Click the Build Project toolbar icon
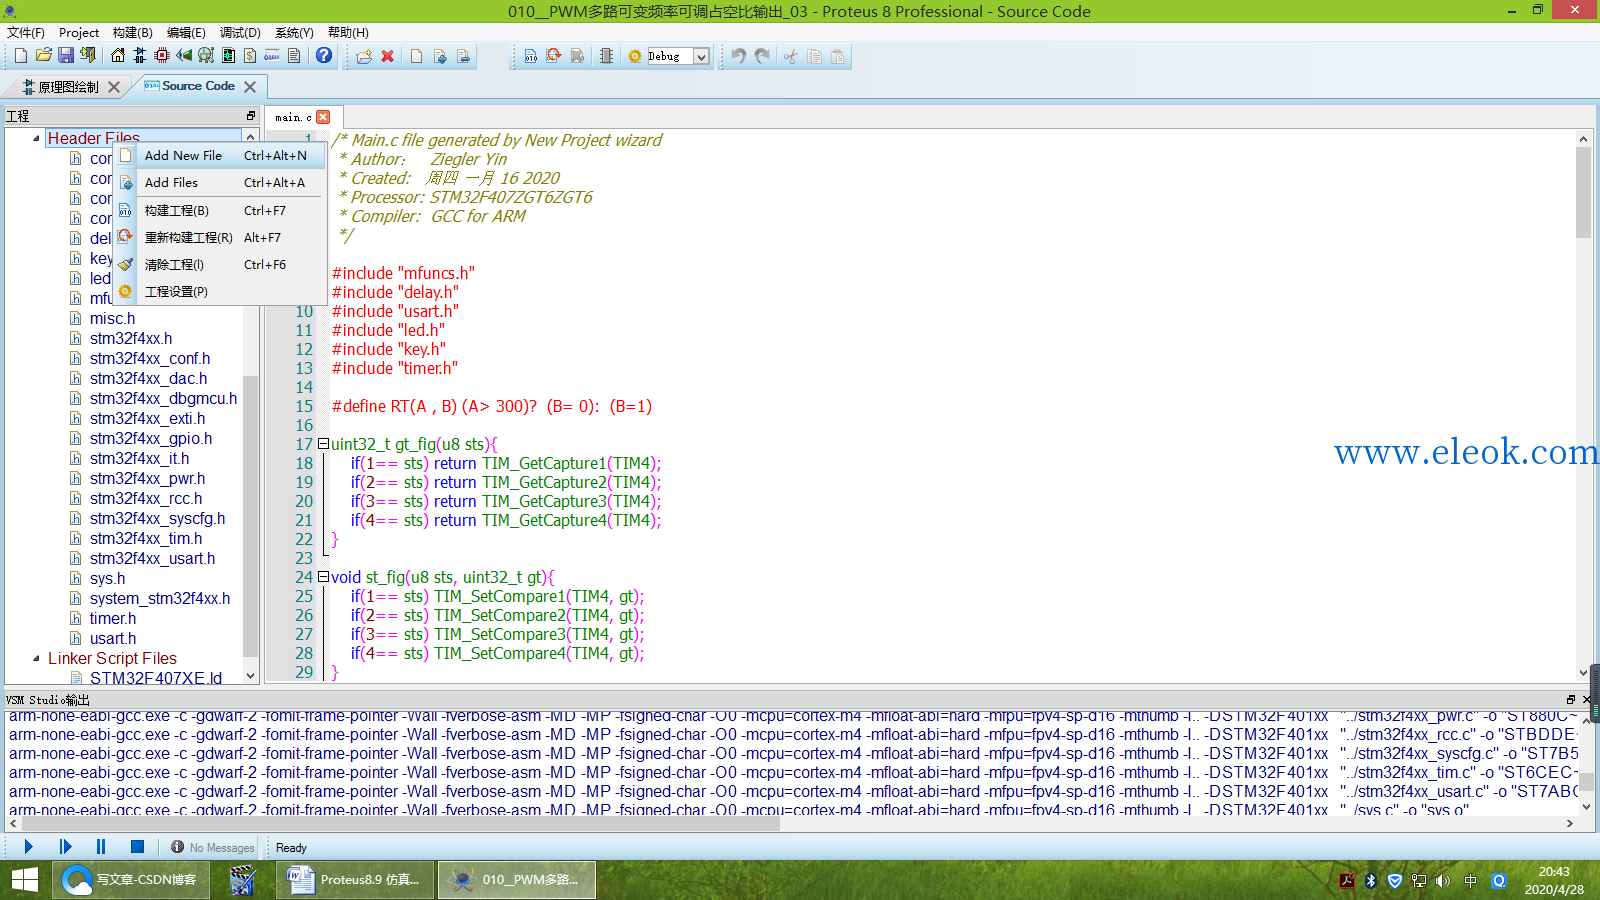Image resolution: width=1600 pixels, height=900 pixels. (531, 56)
